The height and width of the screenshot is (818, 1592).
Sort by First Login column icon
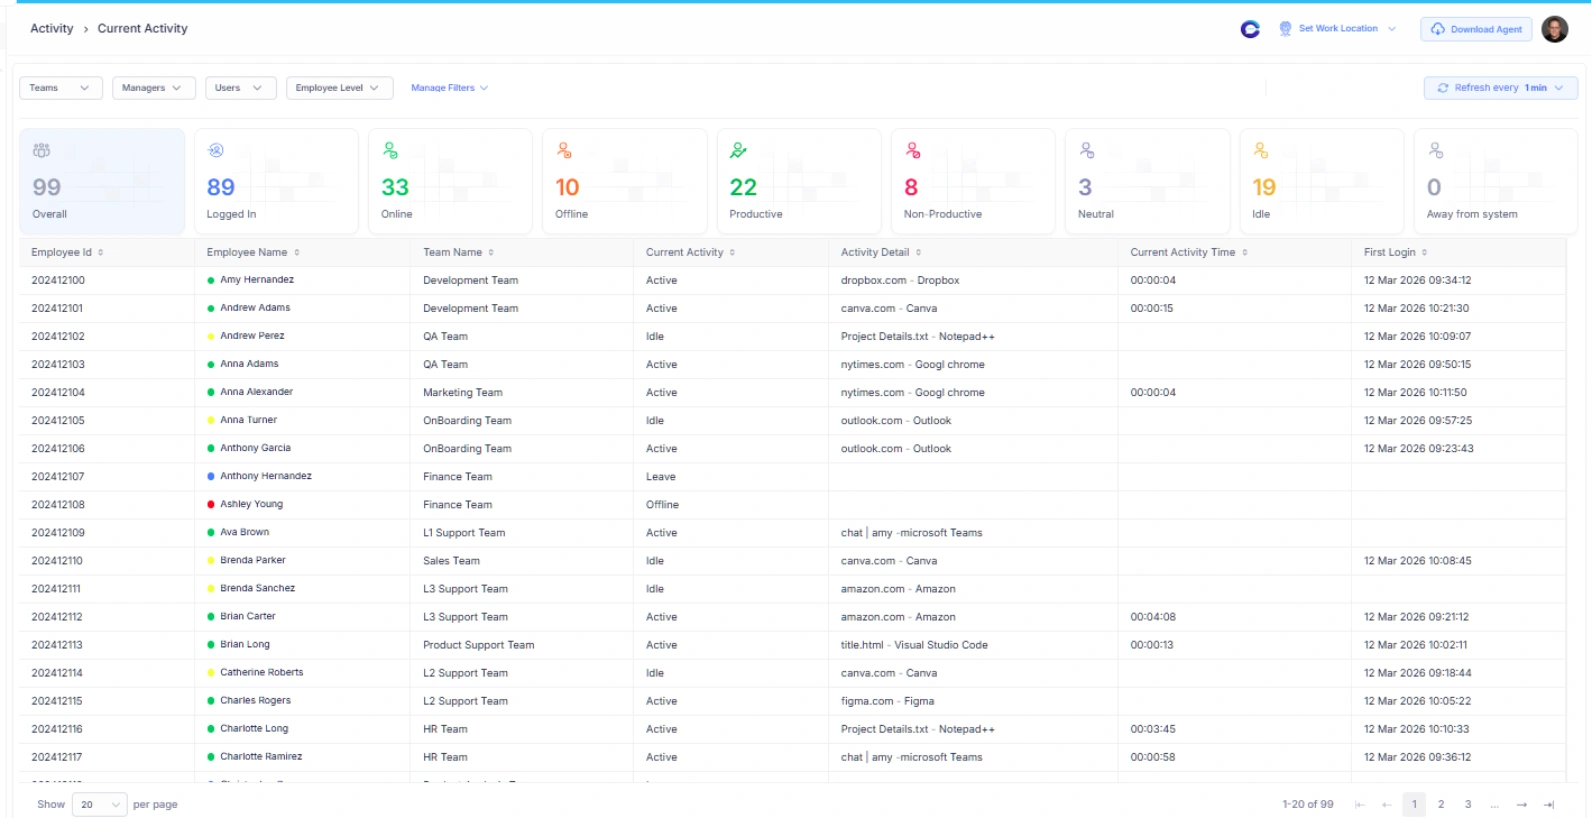[x=1424, y=253]
